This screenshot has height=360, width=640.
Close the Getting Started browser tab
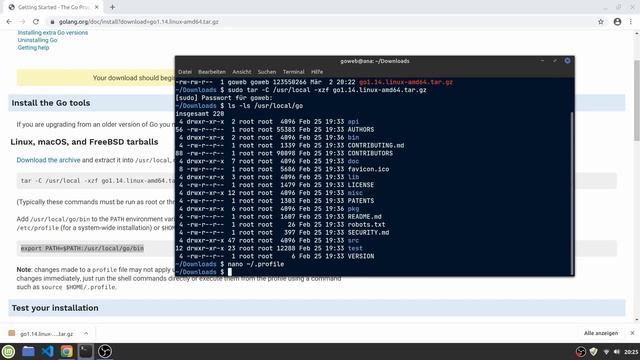tap(97, 7)
